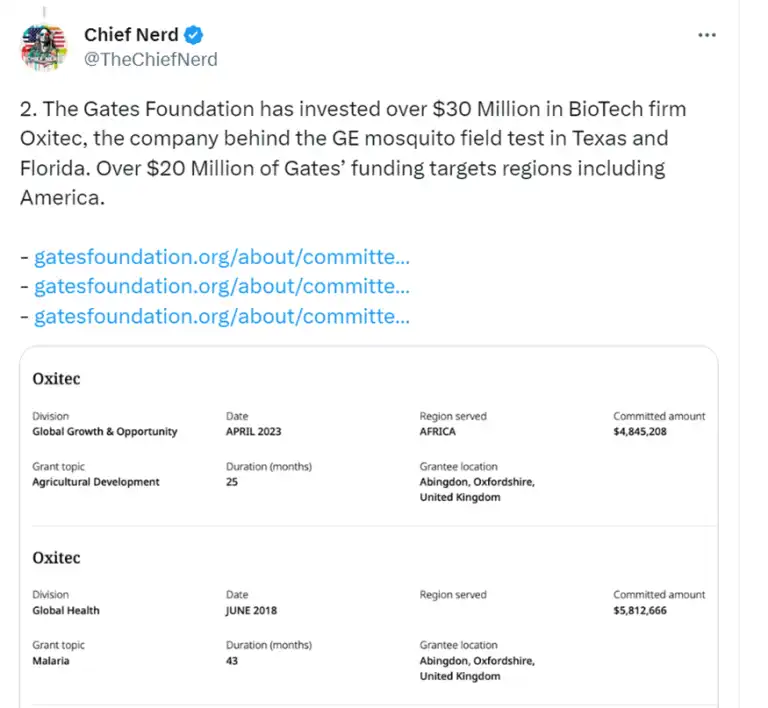
Task: Select the Oxitec heading of the June 2018 grant
Action: [x=56, y=557]
